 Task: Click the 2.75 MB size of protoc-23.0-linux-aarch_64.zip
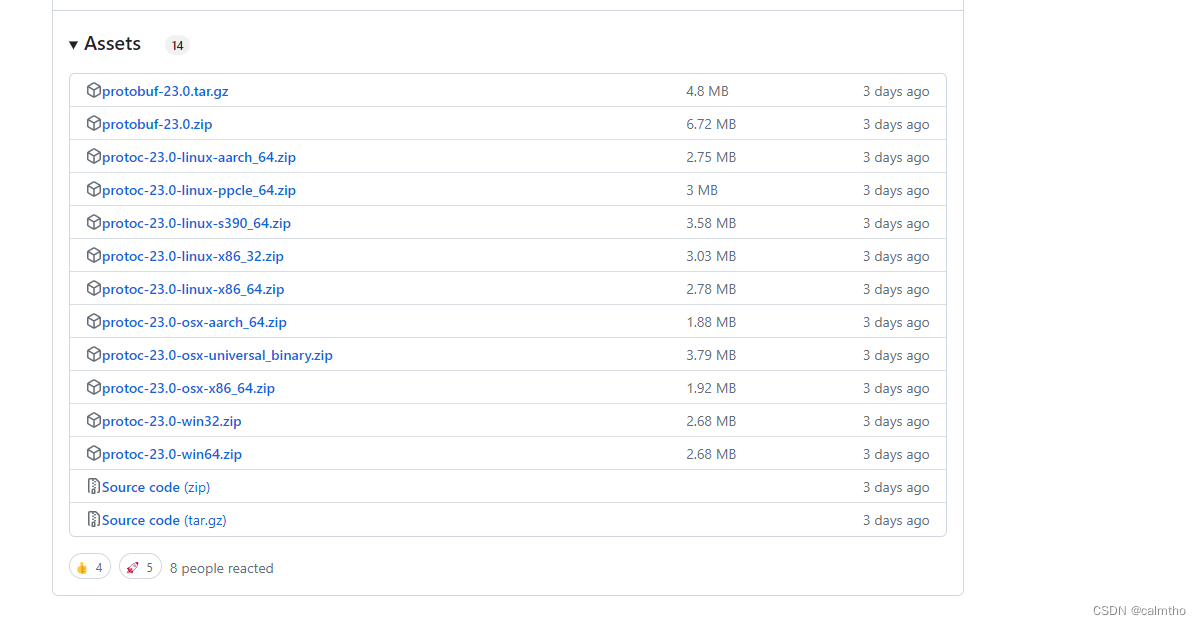711,157
